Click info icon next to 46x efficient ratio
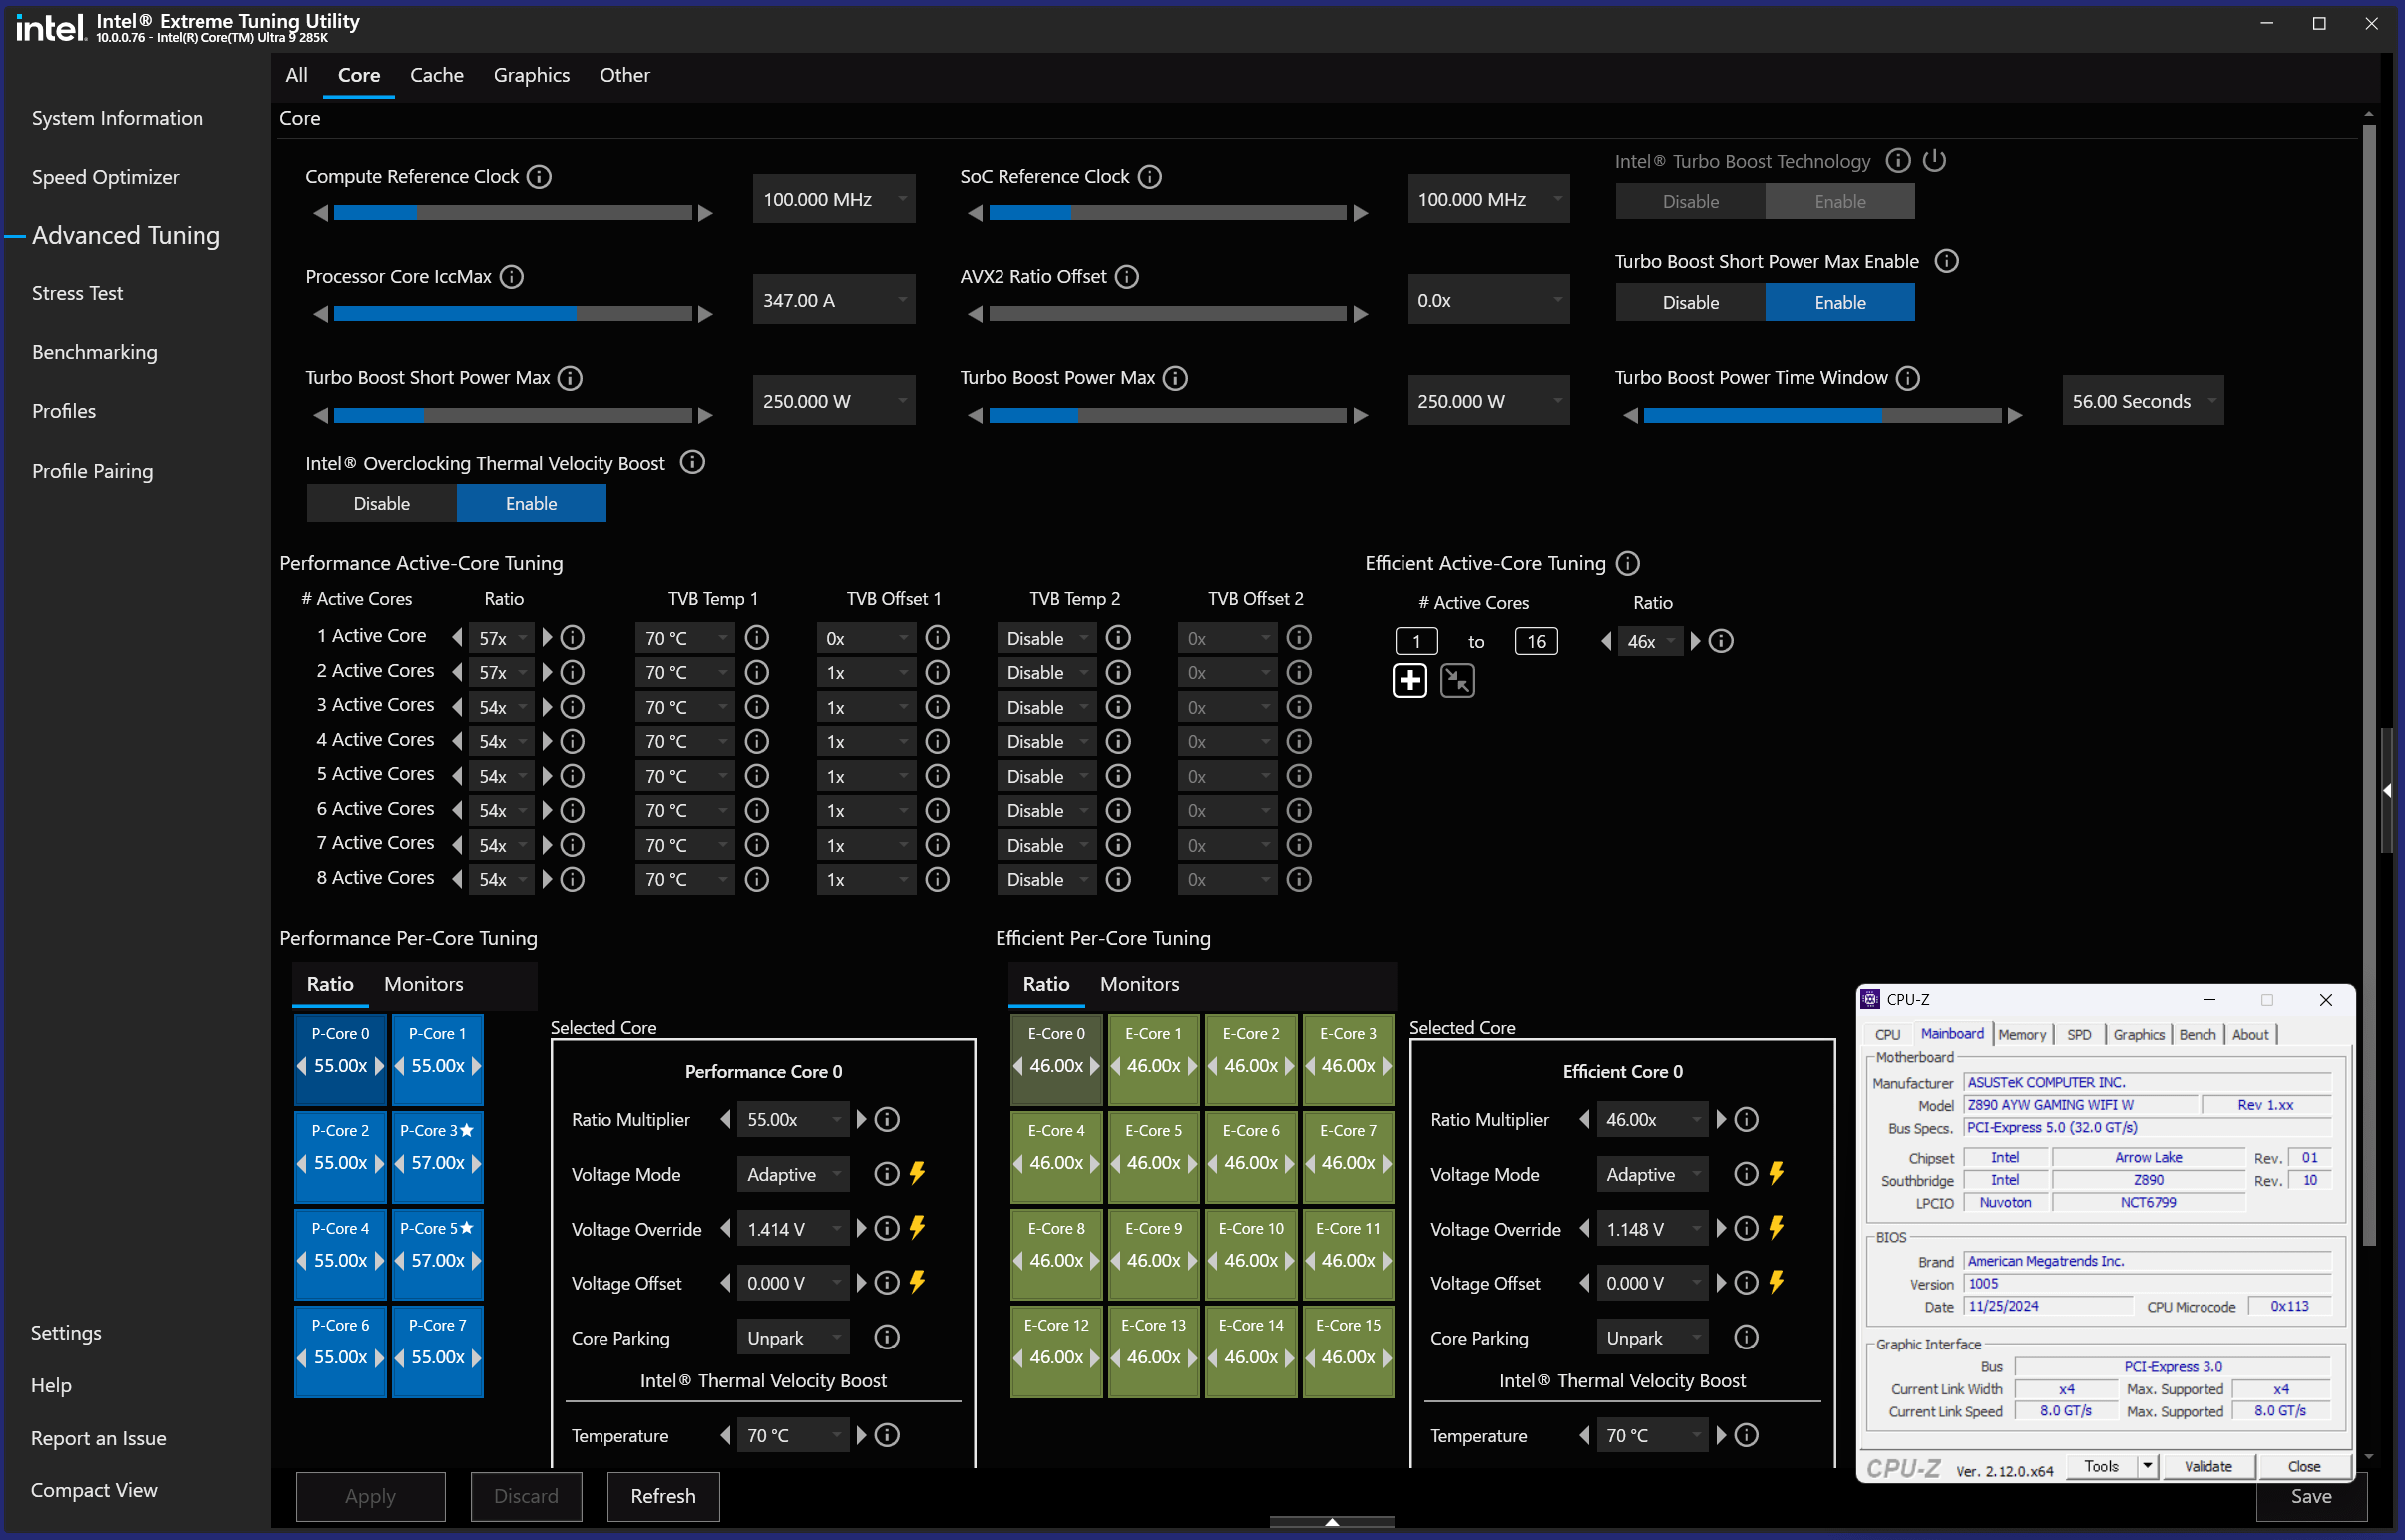 click(x=1721, y=641)
